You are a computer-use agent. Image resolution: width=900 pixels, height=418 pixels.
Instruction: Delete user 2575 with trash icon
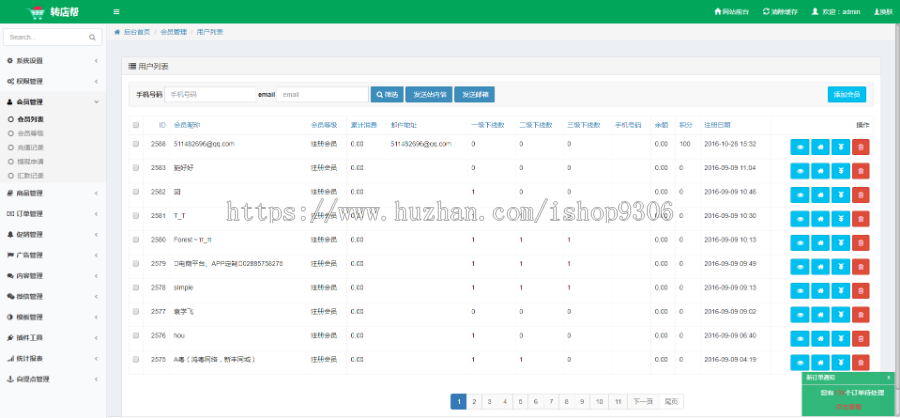tap(860, 362)
